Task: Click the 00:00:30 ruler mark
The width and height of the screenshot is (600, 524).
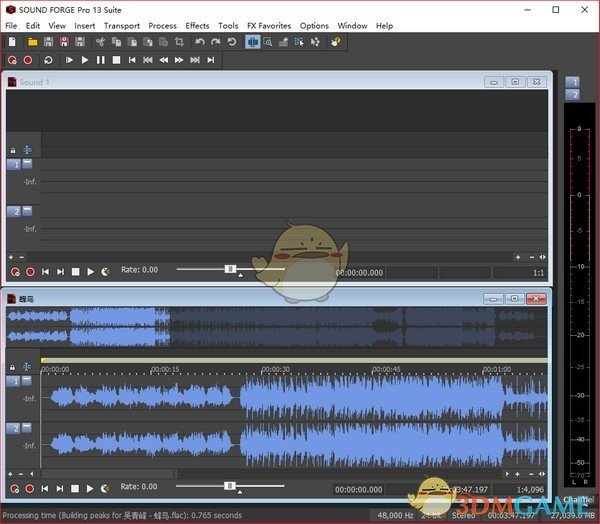Action: coord(276,369)
